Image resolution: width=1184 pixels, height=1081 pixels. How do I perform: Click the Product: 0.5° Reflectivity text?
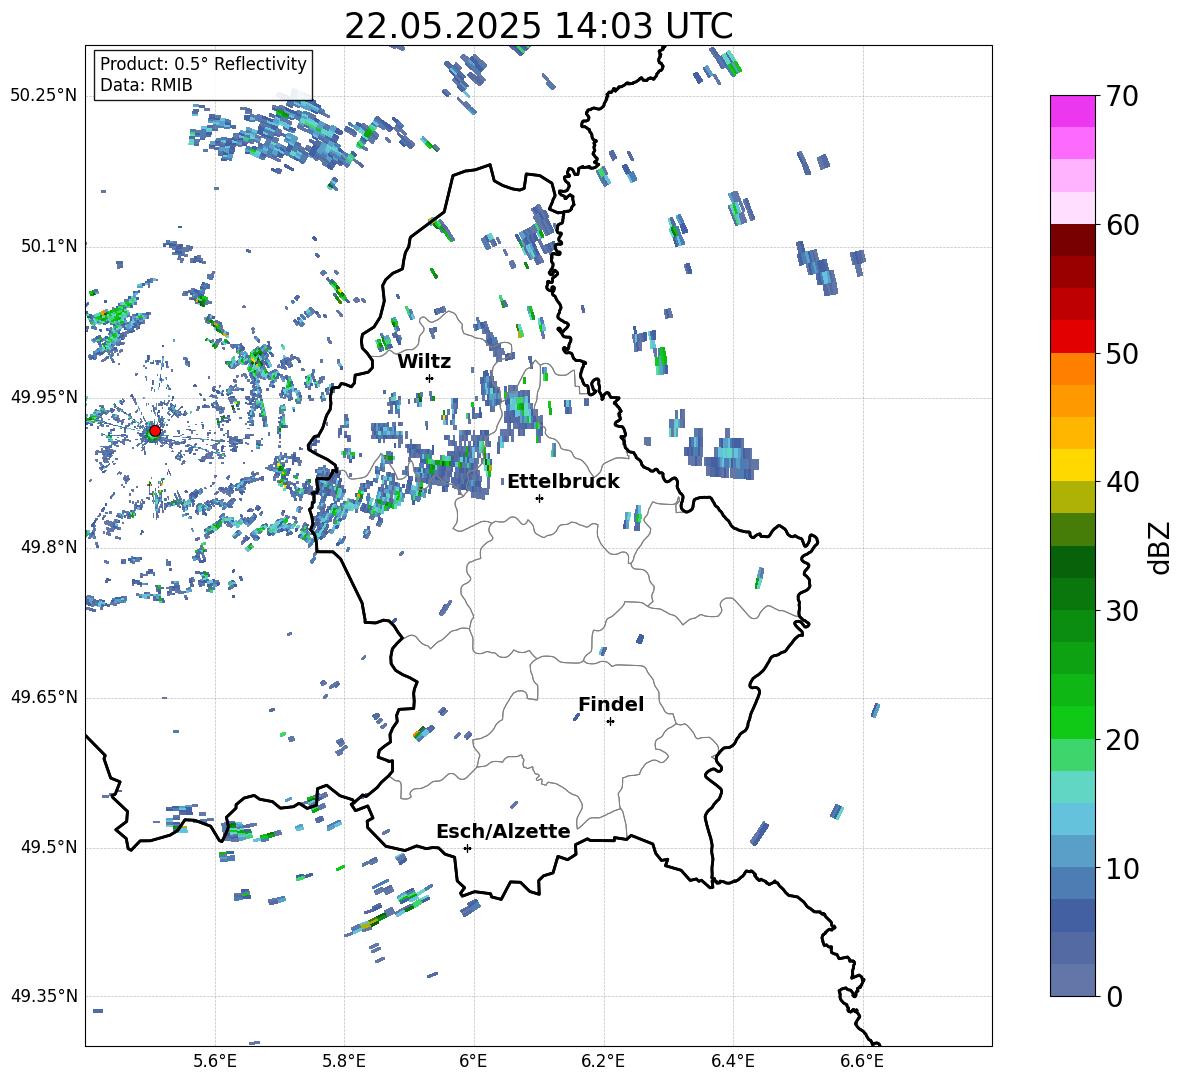(x=203, y=64)
